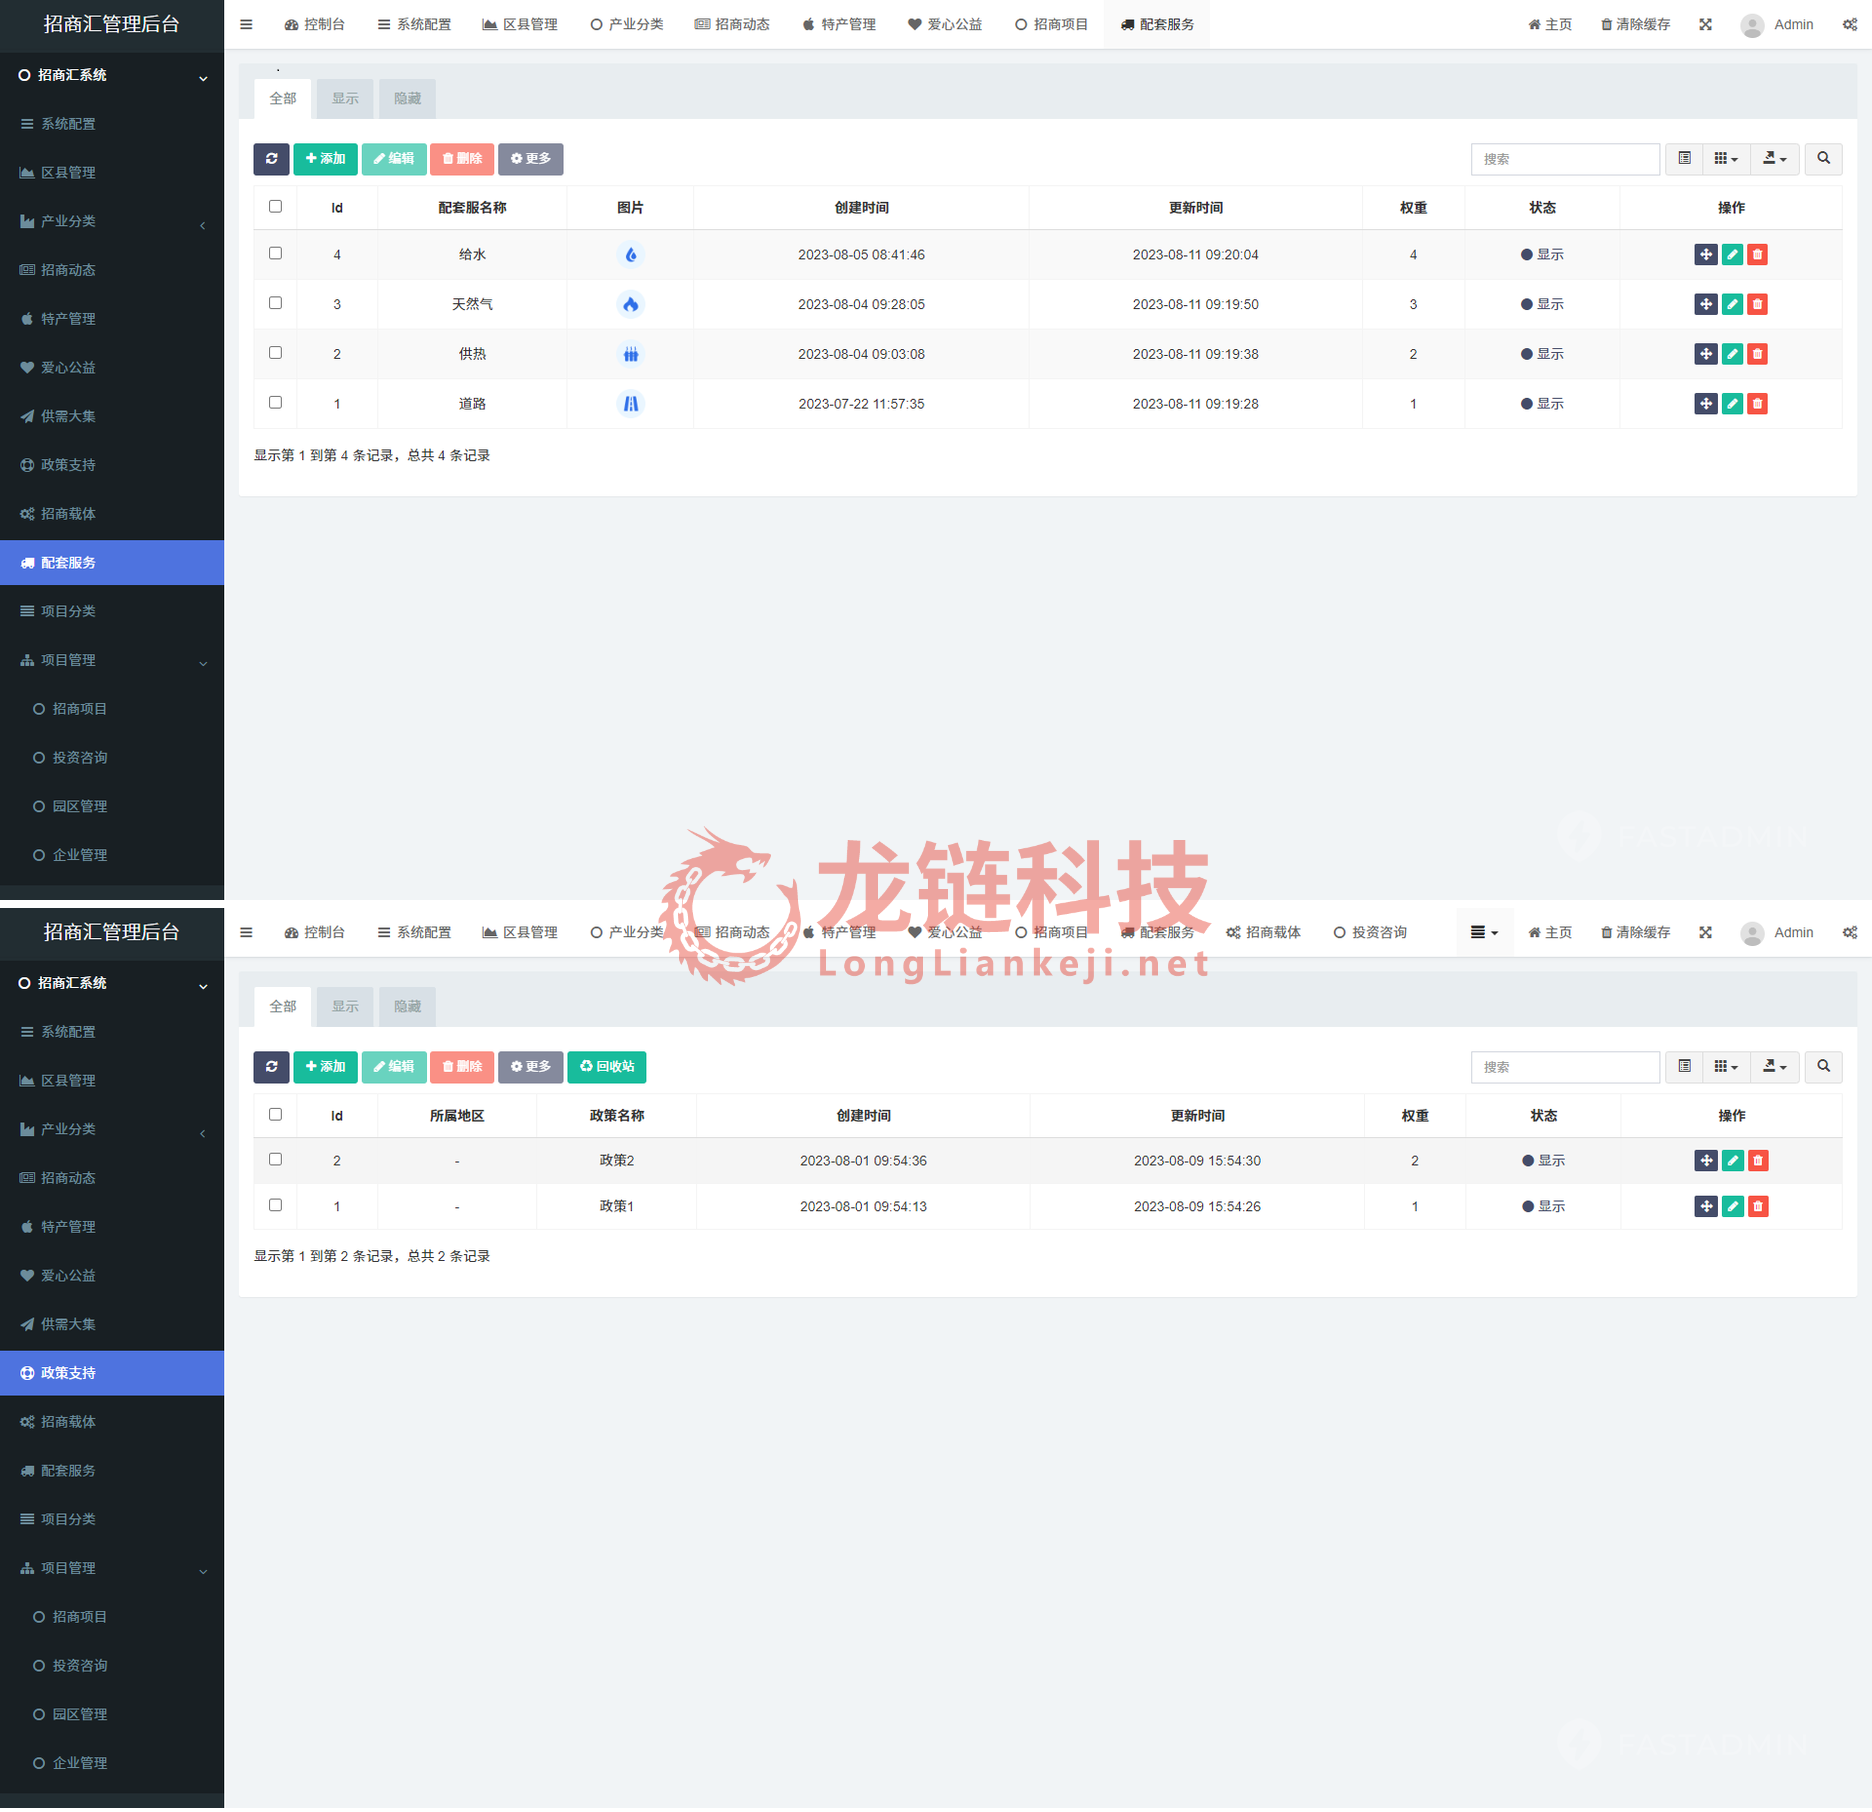1872x1812 pixels.
Task: Open 园区管理 in upper sidebar
Action: coord(112,806)
